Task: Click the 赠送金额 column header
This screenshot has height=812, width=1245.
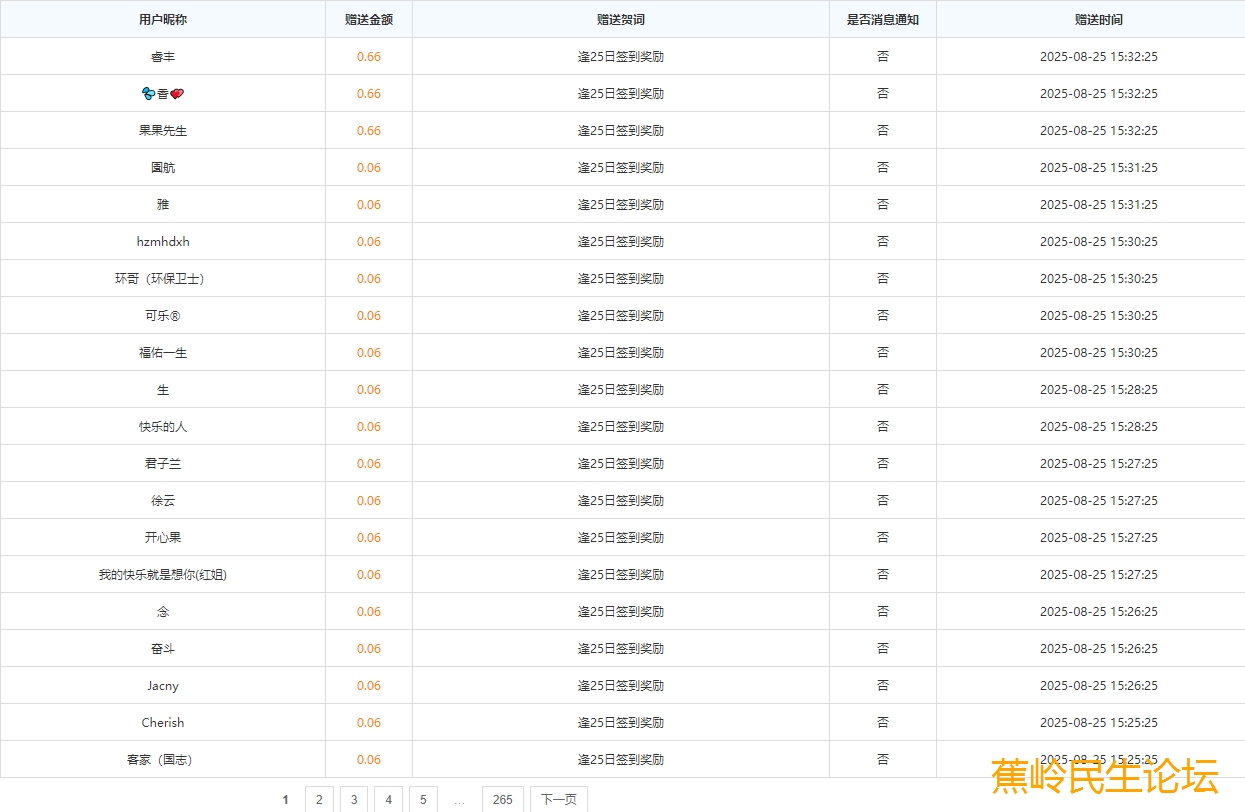Action: (x=369, y=19)
